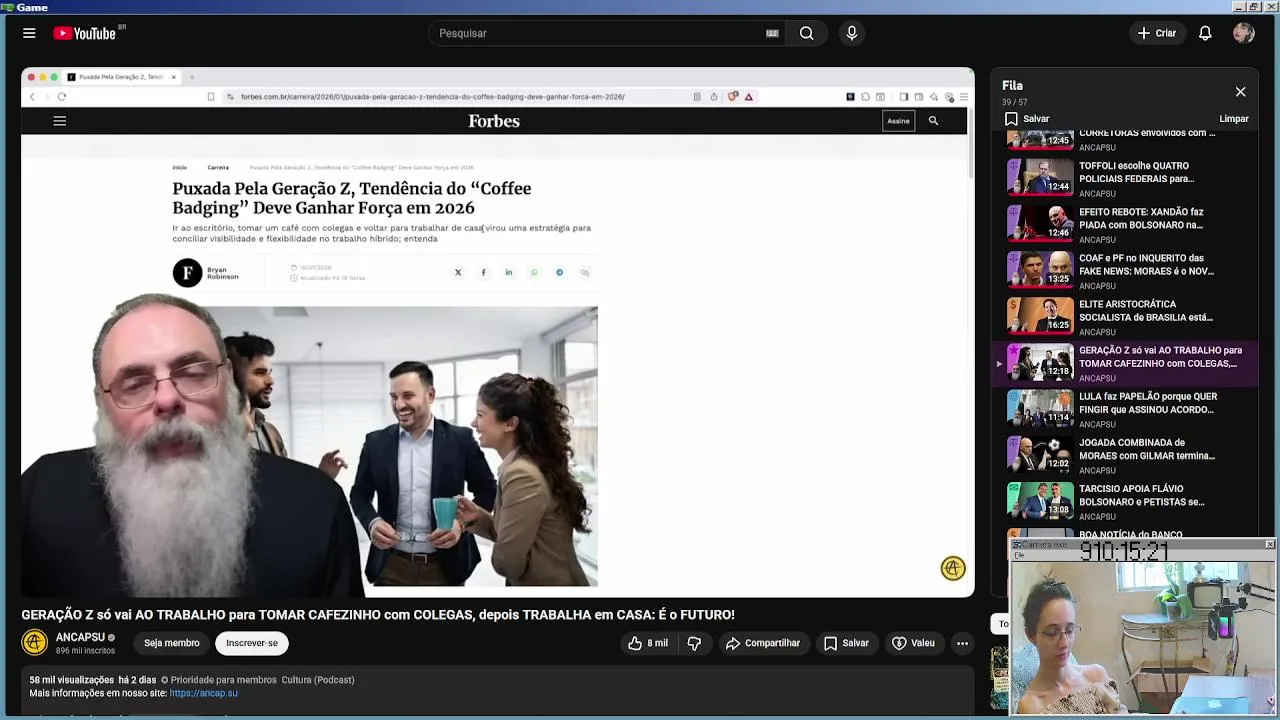Select current queue item GERAÇÃO Z só vai
The image size is (1280, 720).
(1127, 362)
